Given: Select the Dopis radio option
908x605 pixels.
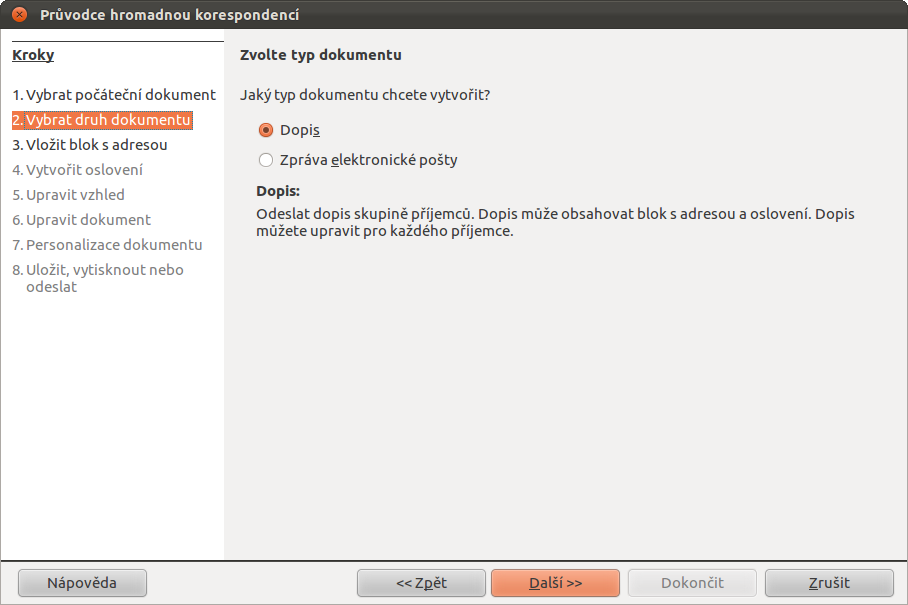Looking at the screenshot, I should pyautogui.click(x=289, y=130).
